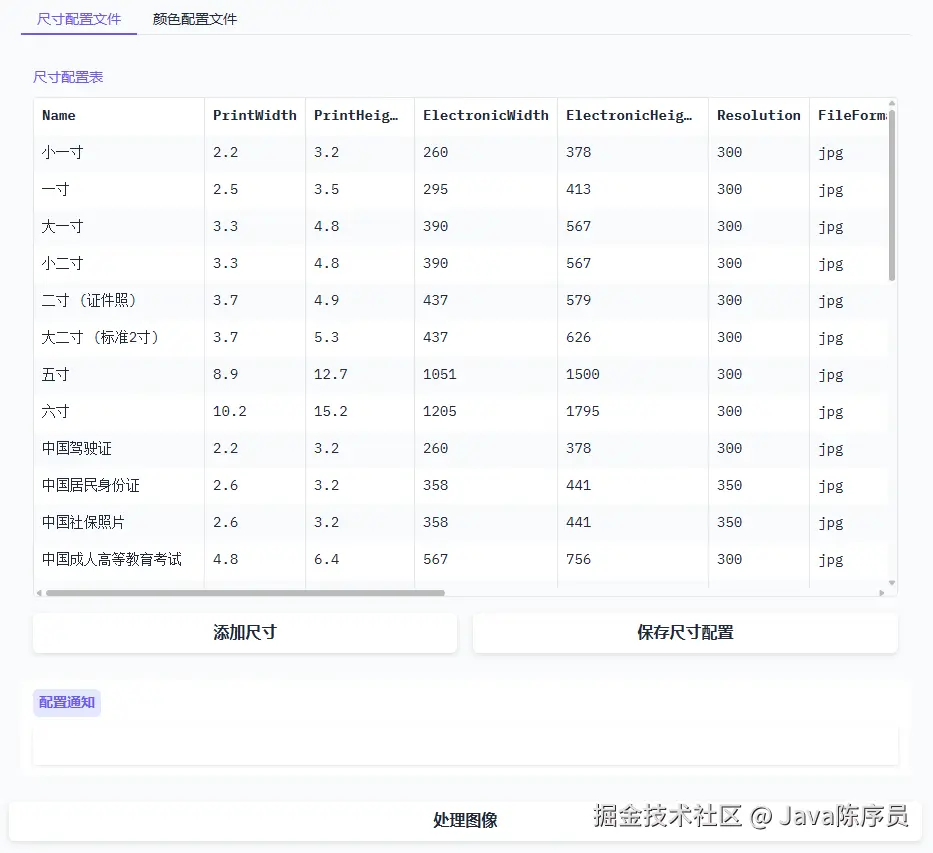Click the 350 resolution in 中国居民身份证 row
This screenshot has width=933, height=853.
(759, 485)
